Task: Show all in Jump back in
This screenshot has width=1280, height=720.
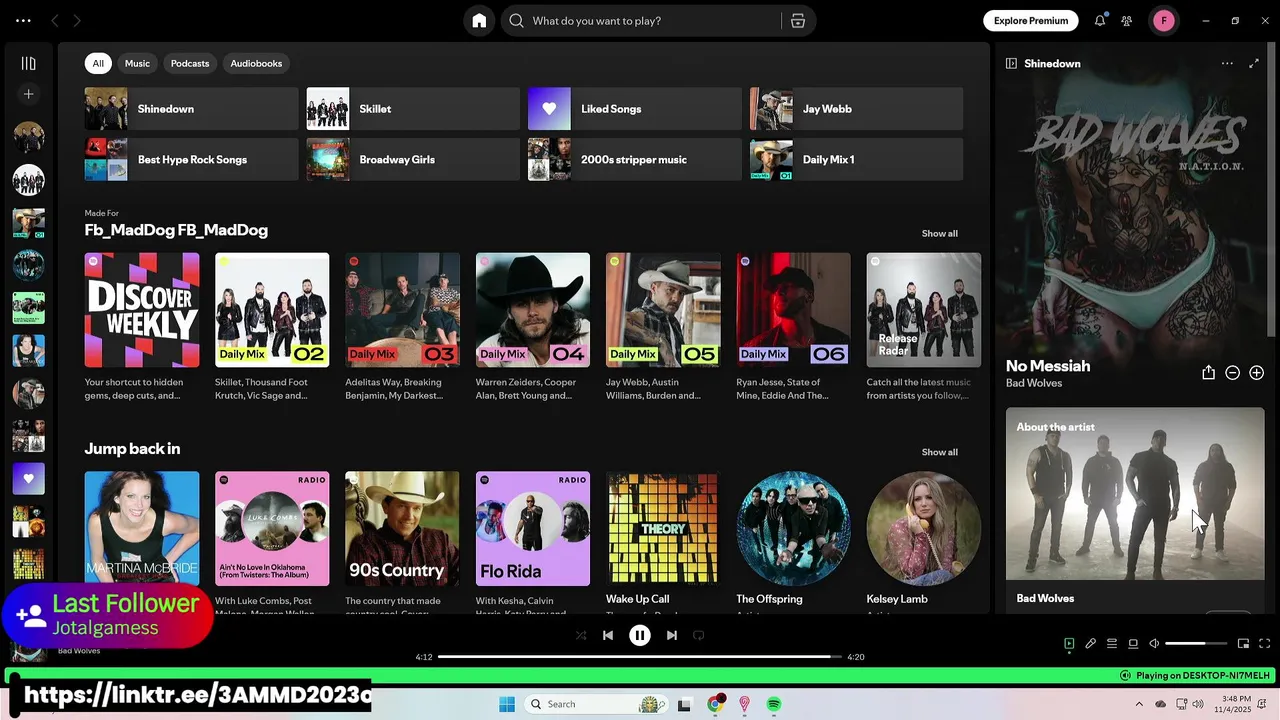Action: 939,452
